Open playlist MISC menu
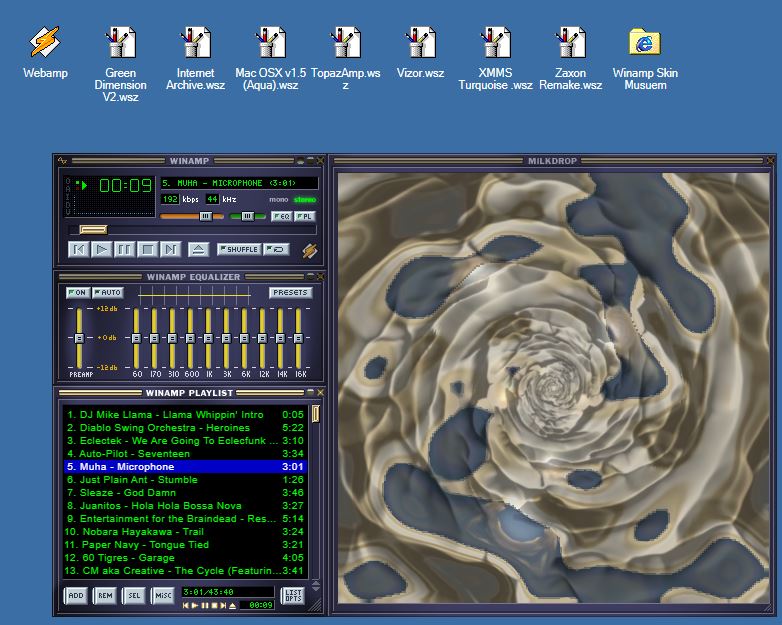This screenshot has width=782, height=625. (x=163, y=596)
